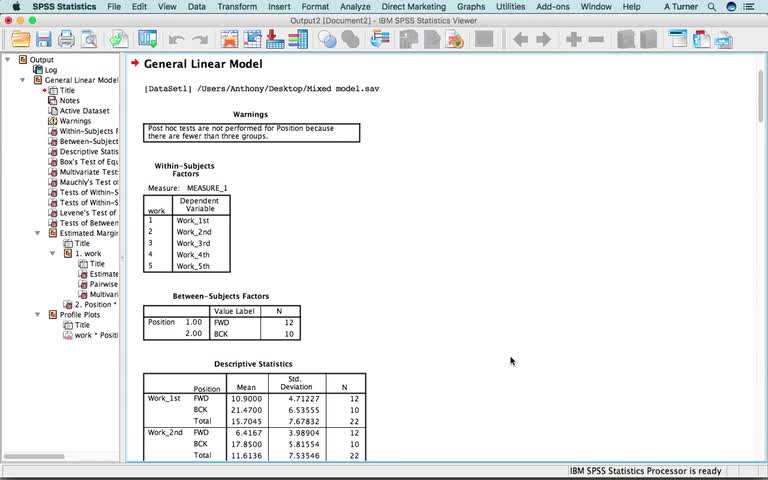This screenshot has width=768, height=480.
Task: Collapse the Estimated Marginal Means triangle
Action: [38, 233]
